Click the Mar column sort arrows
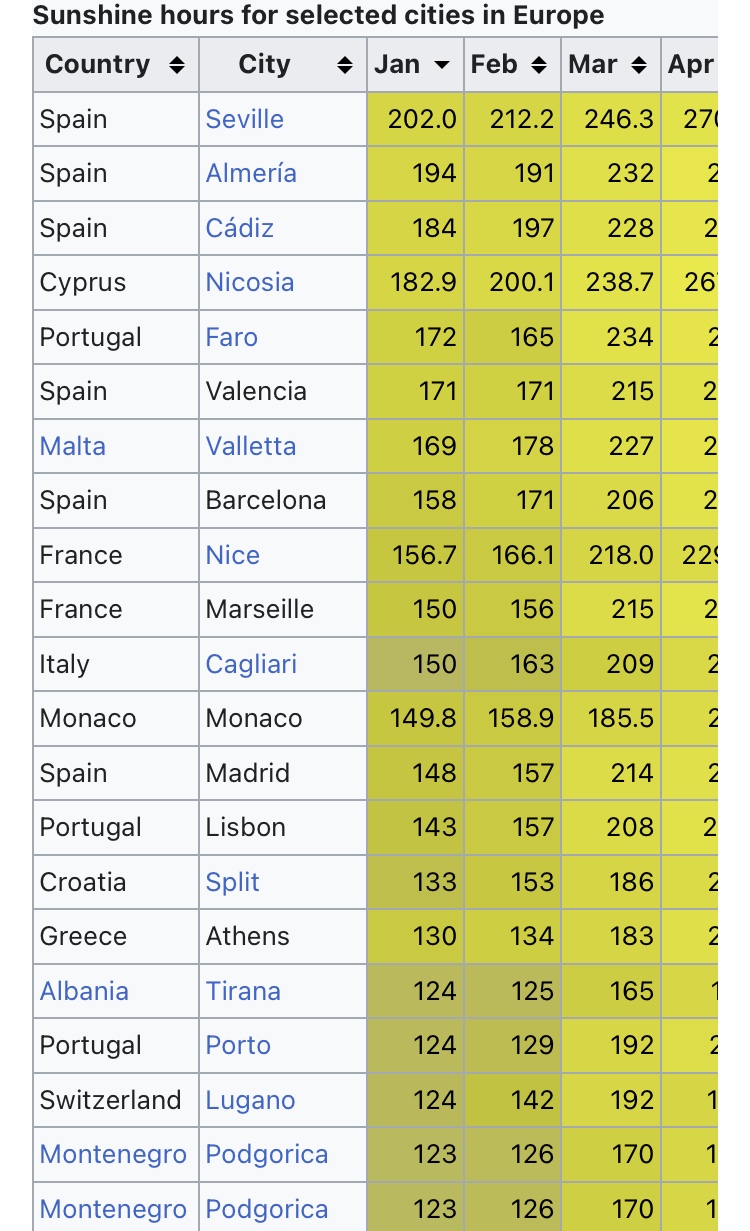The width and height of the screenshot is (750, 1231). tap(637, 66)
